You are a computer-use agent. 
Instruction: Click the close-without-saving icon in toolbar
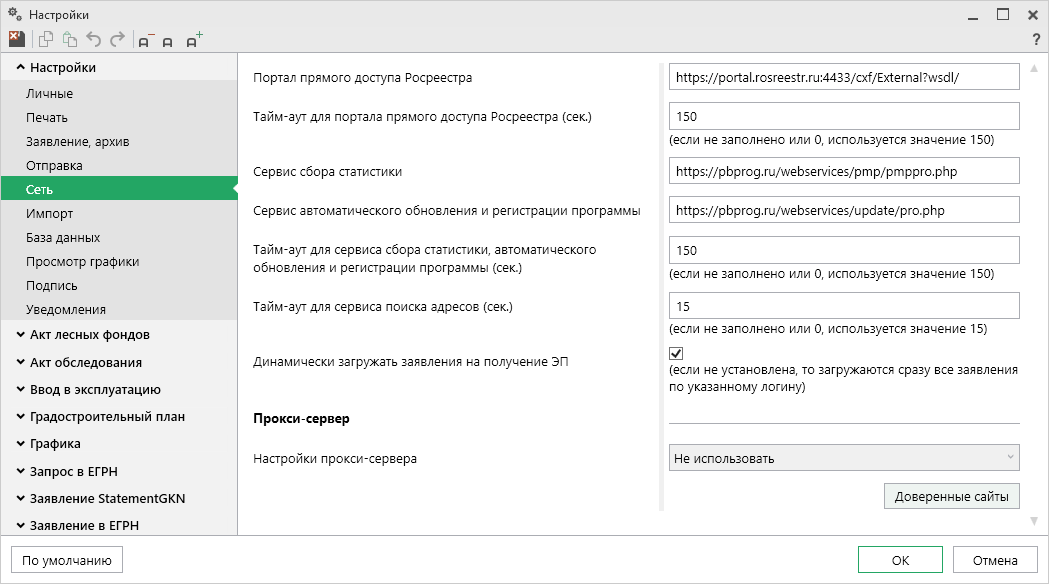pyautogui.click(x=16, y=40)
